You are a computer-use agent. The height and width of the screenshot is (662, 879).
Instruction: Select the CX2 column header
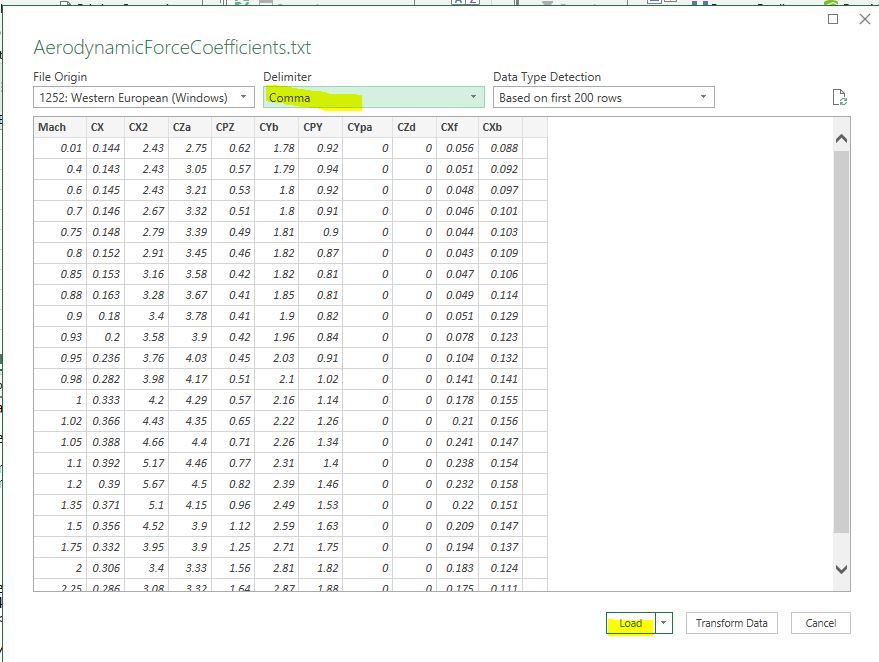pyautogui.click(x=138, y=127)
